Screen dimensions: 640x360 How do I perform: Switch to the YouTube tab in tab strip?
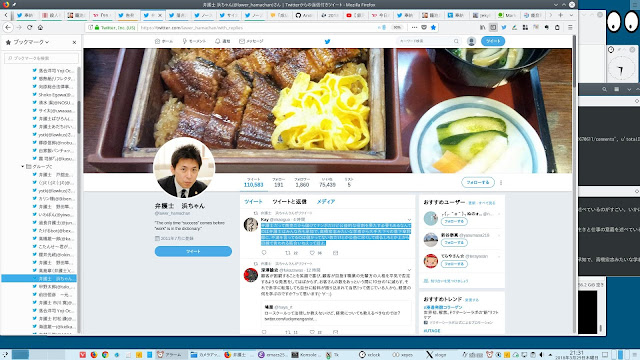355,15
